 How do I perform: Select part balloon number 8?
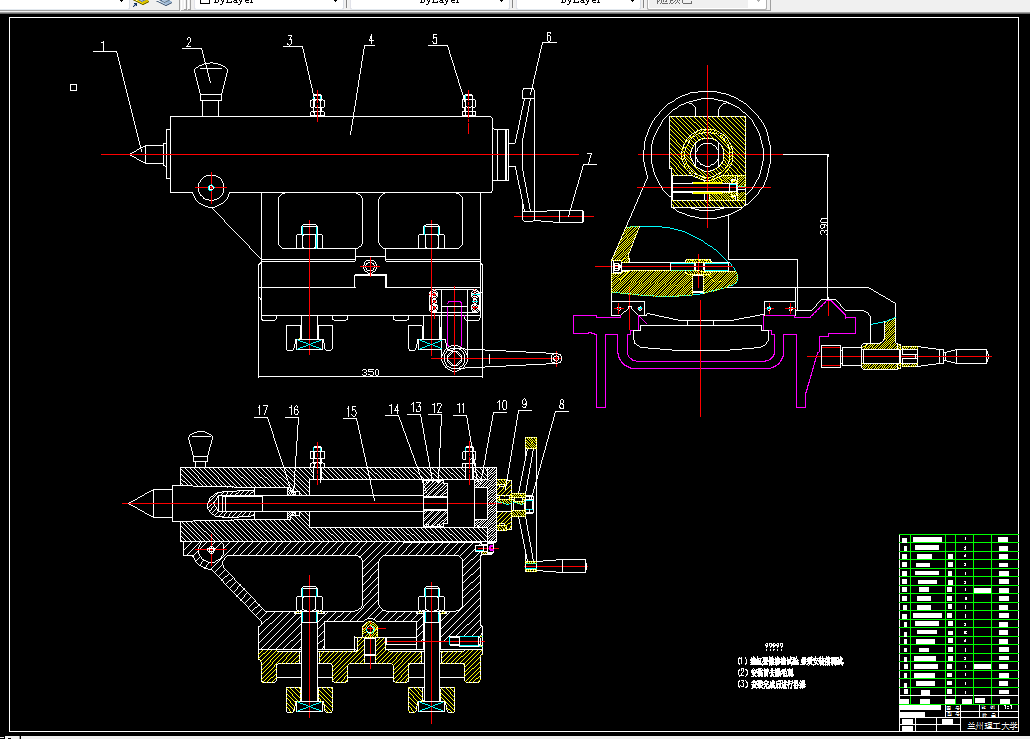[x=561, y=405]
